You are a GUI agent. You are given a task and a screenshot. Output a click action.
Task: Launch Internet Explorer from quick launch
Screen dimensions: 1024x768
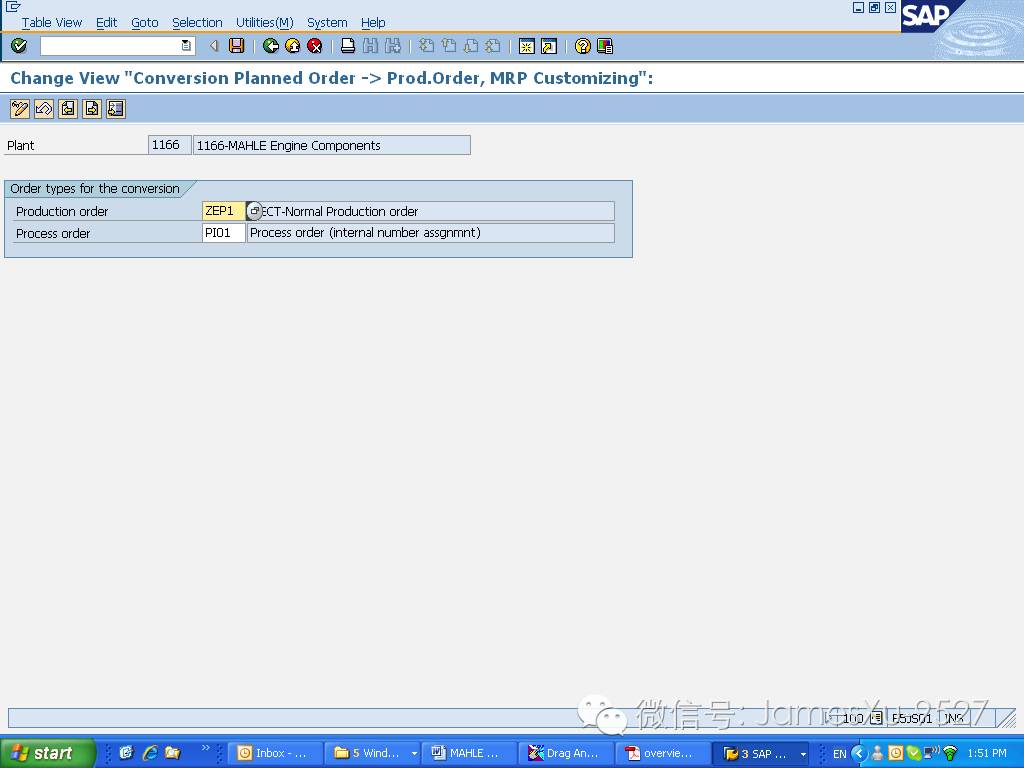pyautogui.click(x=150, y=753)
